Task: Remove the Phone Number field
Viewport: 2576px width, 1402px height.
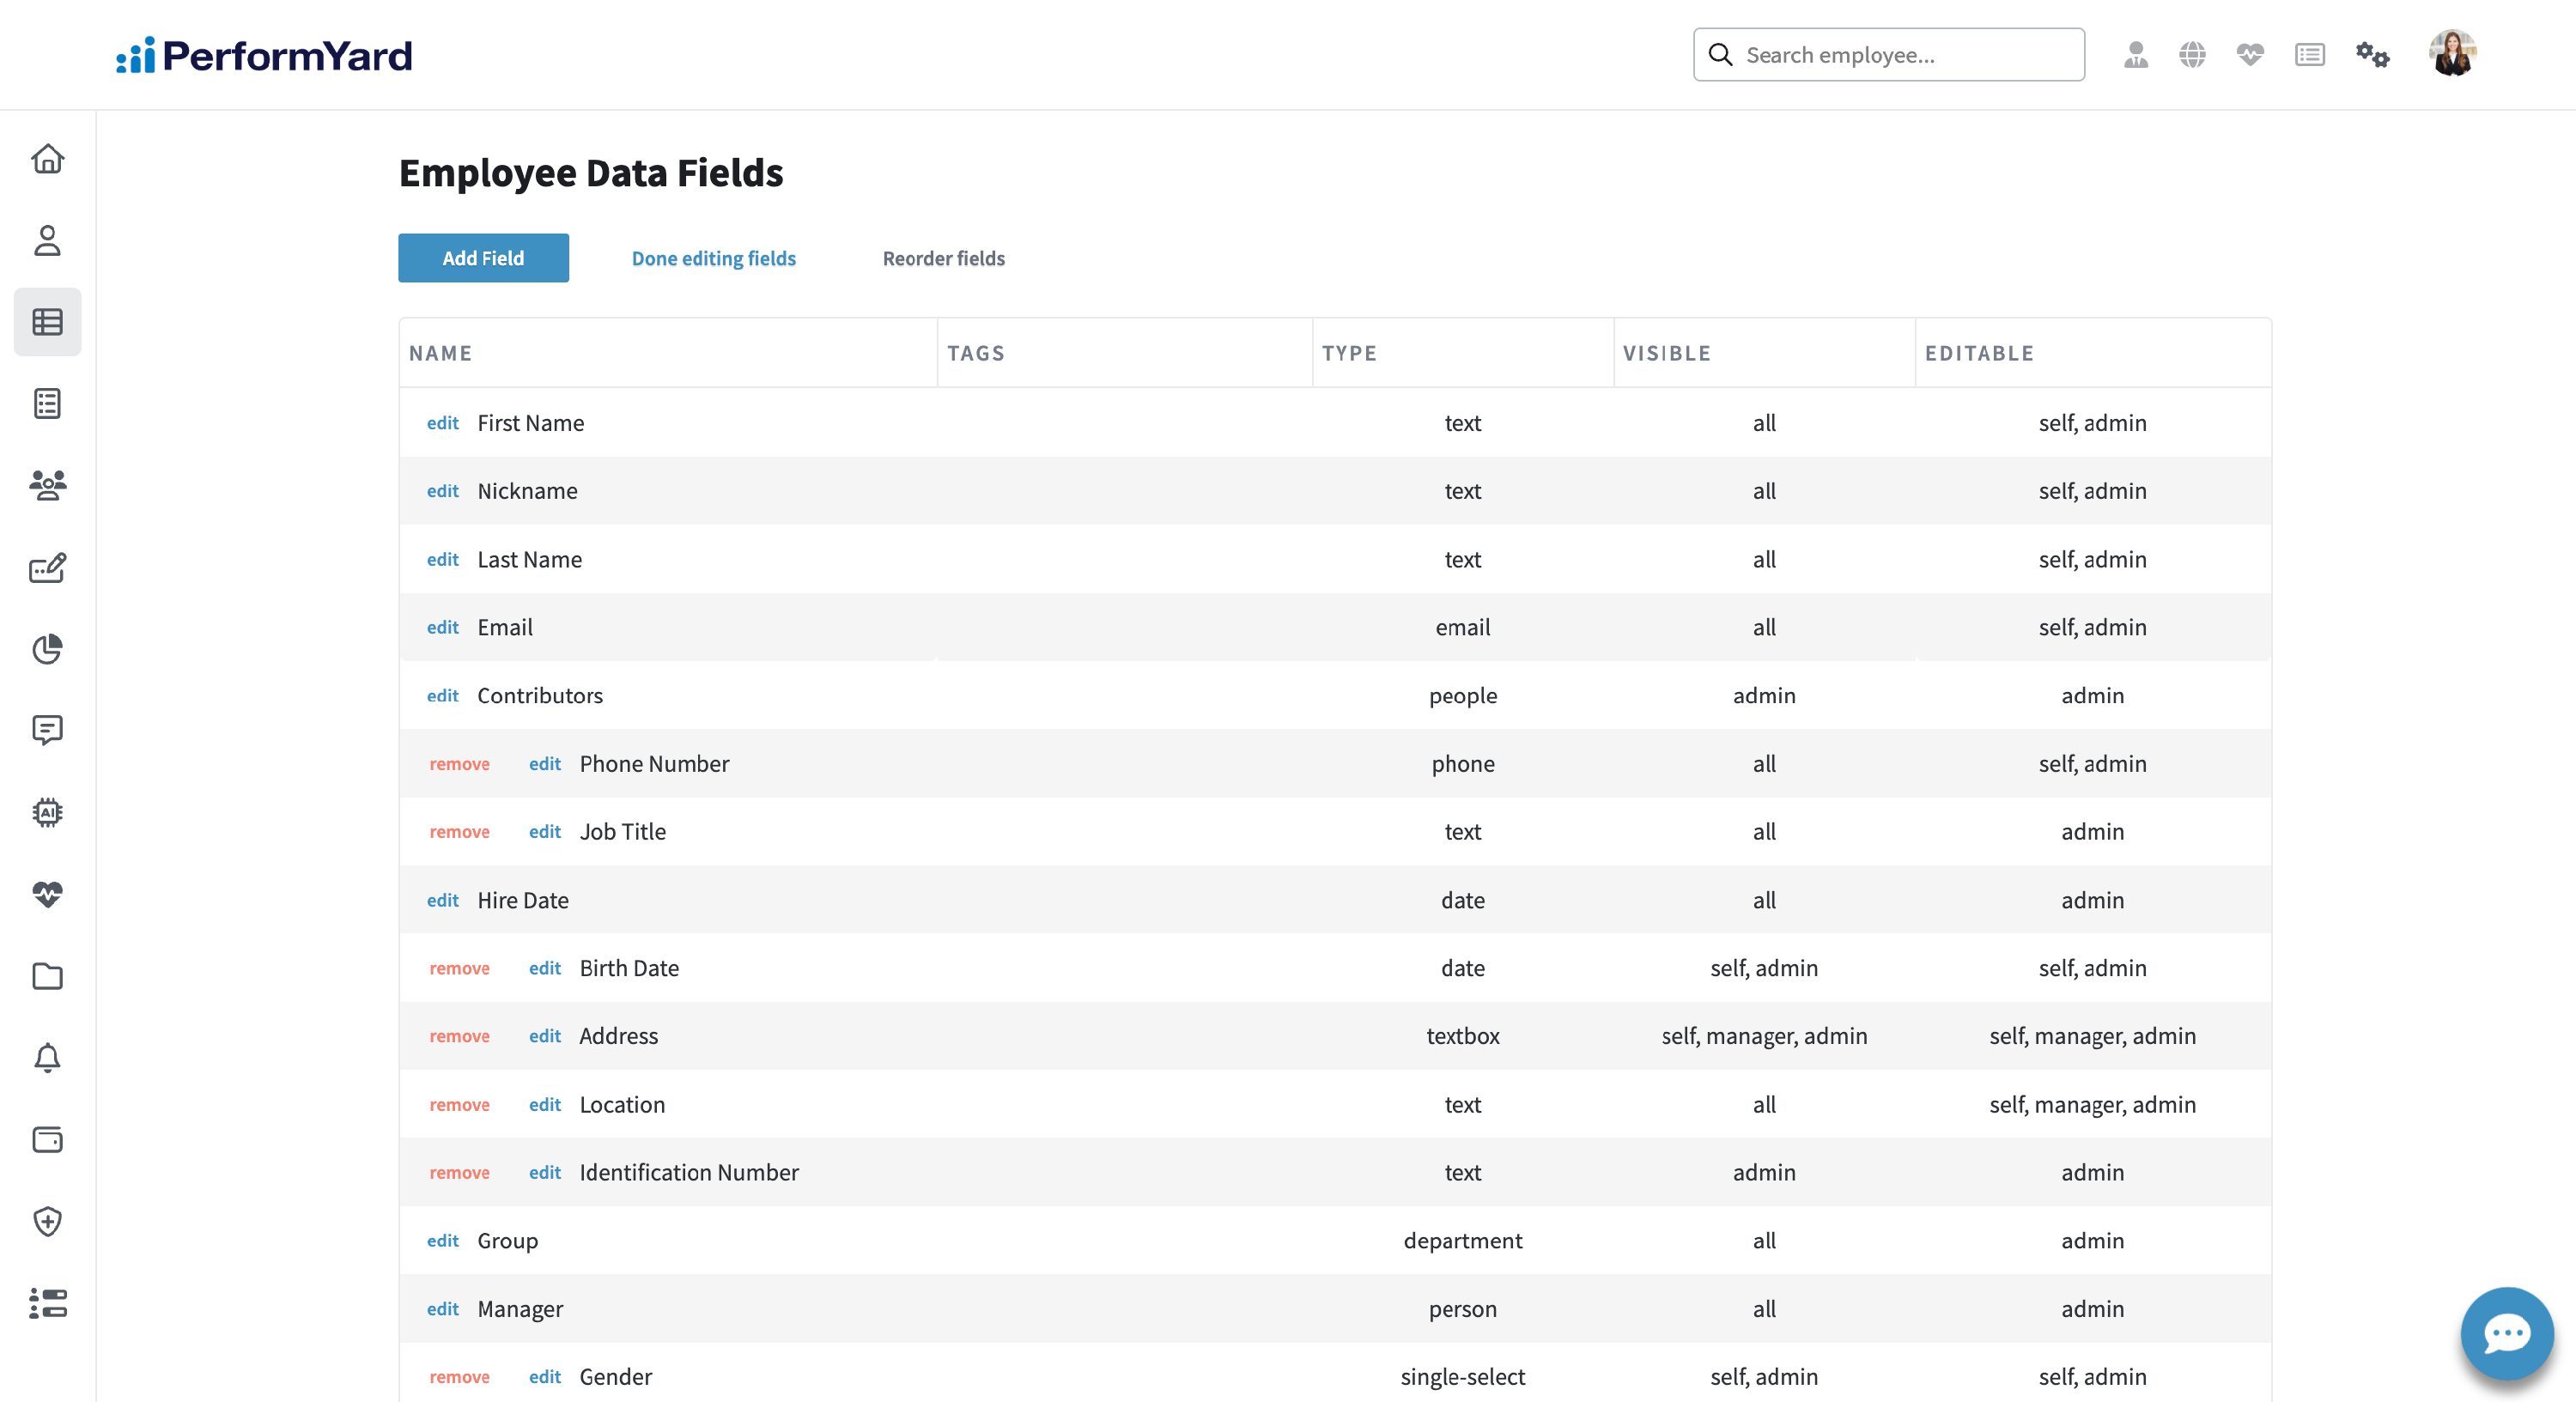Action: pyautogui.click(x=459, y=764)
